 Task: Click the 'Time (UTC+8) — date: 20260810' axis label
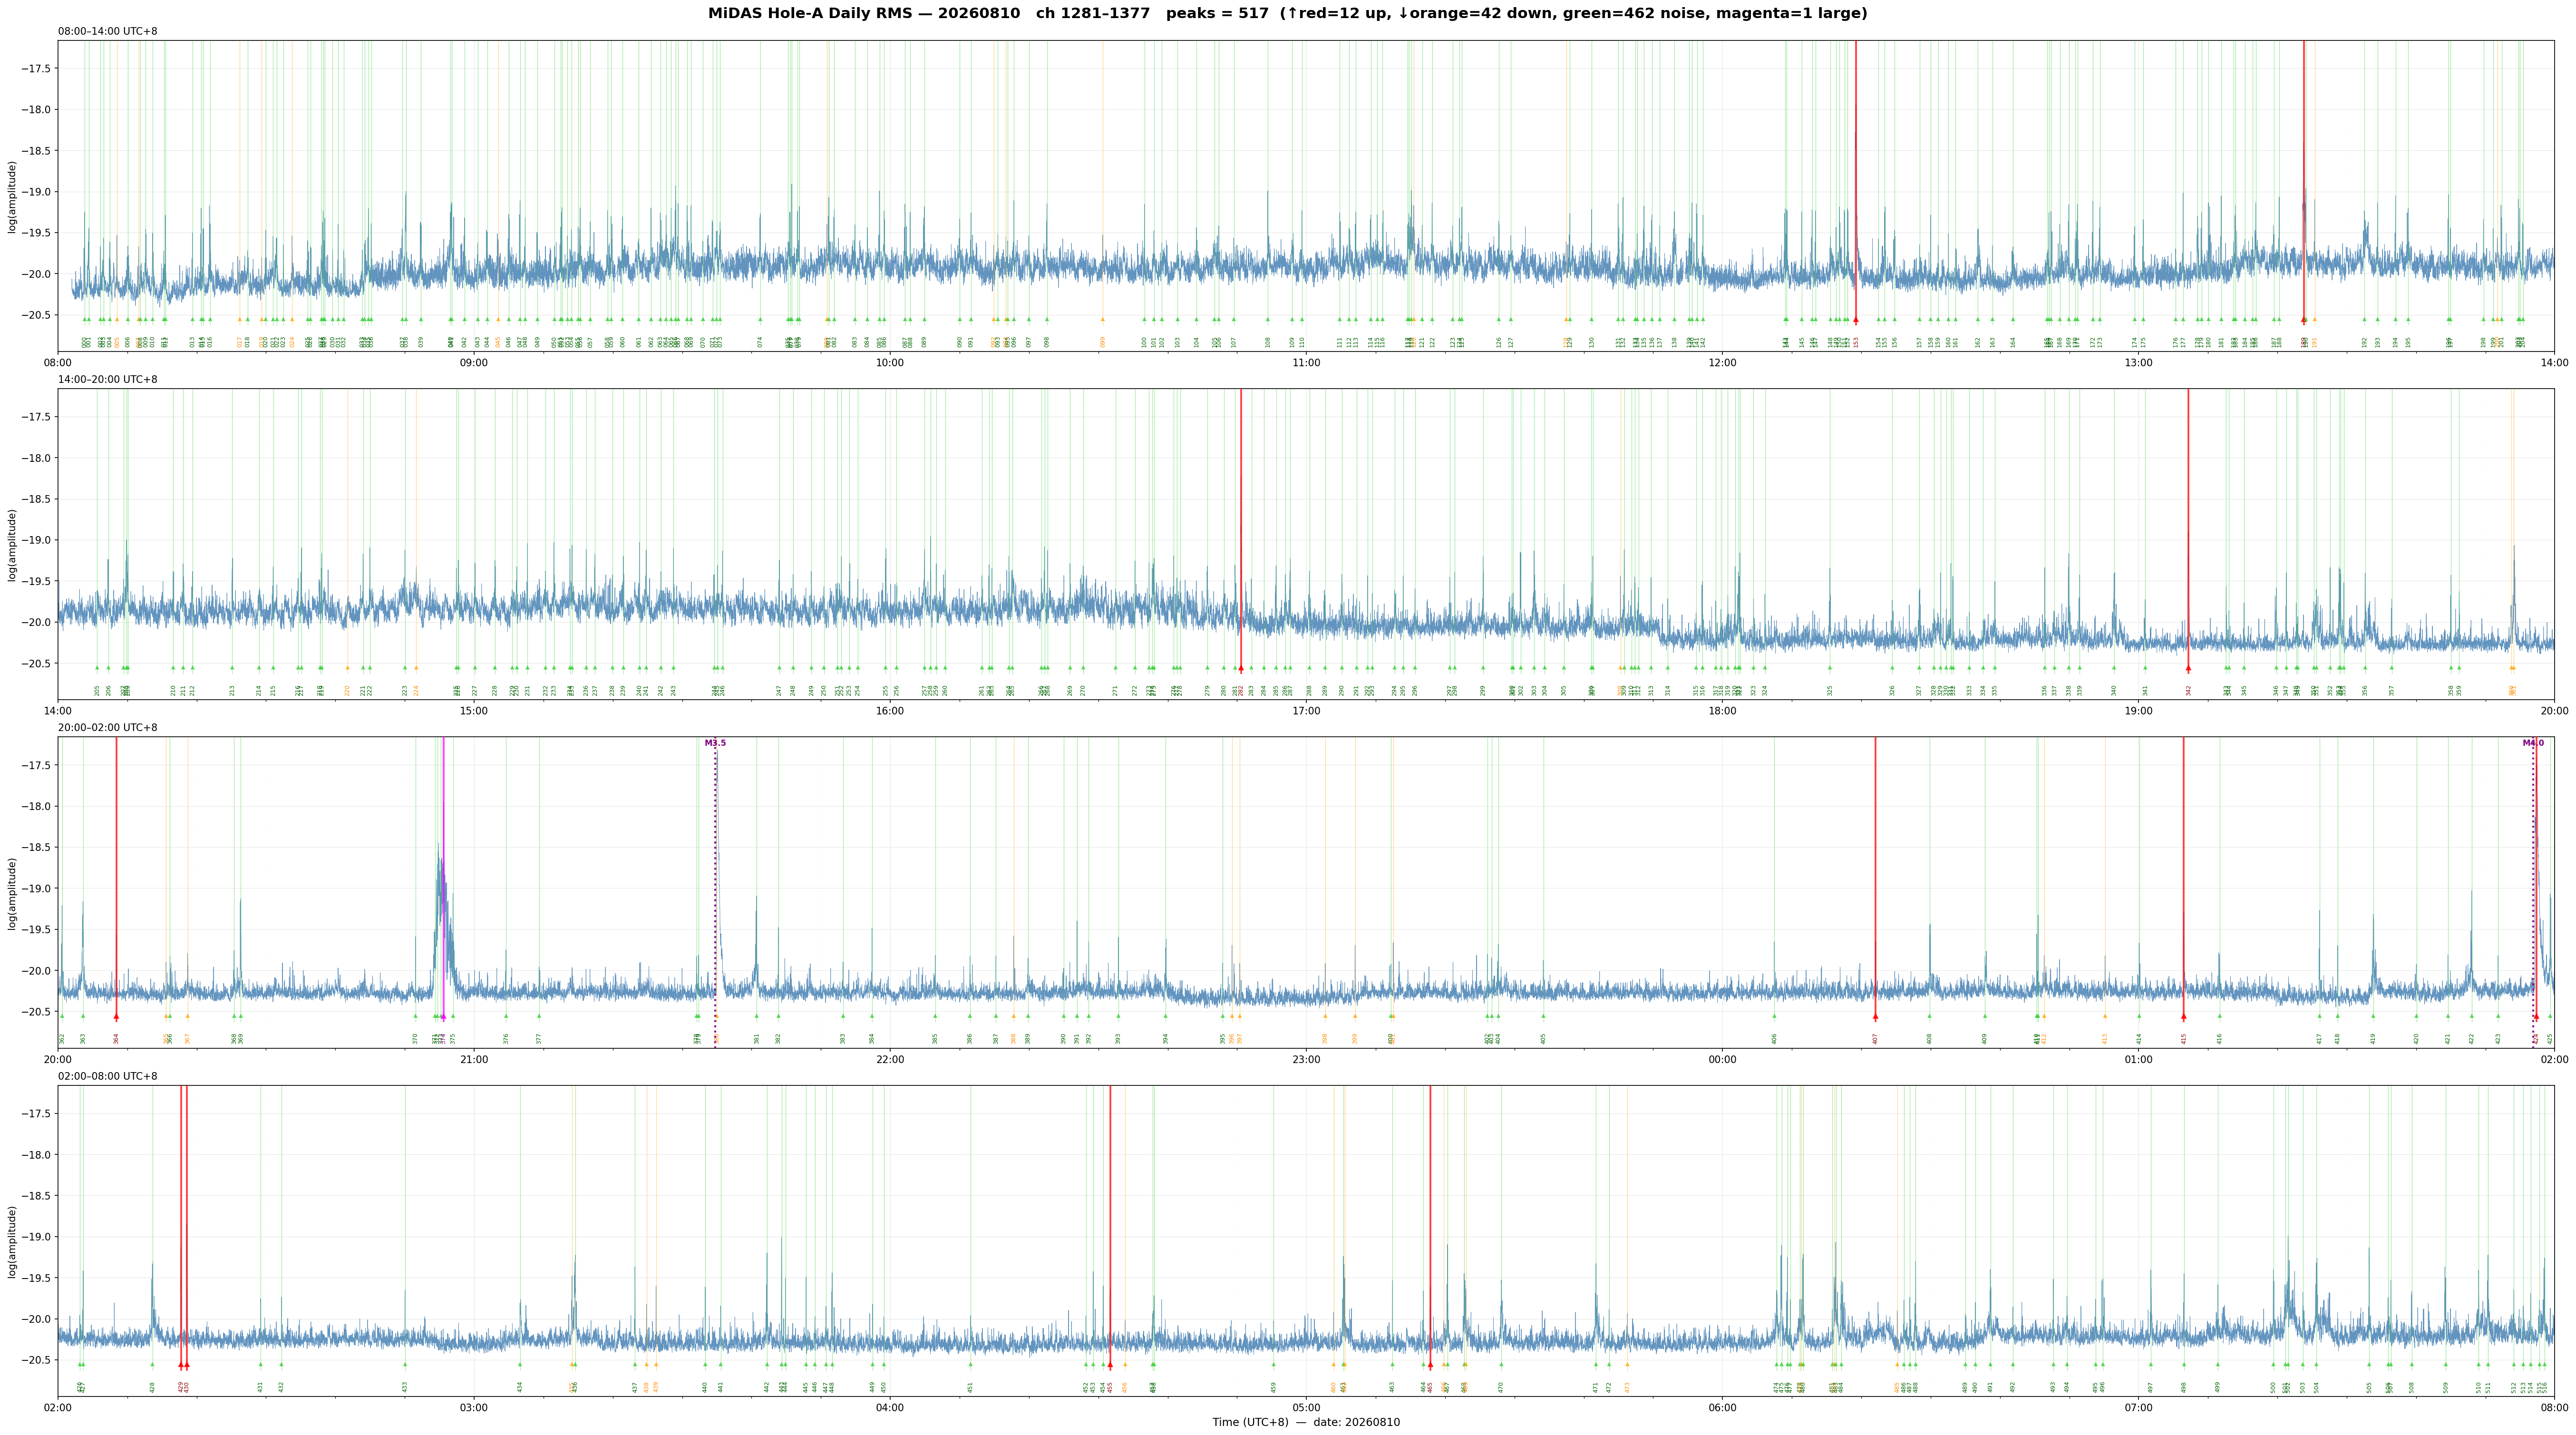tap(1306, 1422)
